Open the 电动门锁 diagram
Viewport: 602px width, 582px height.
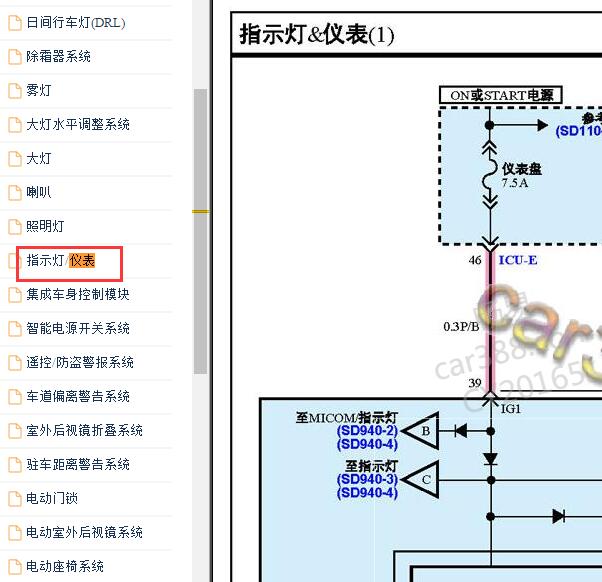52,498
